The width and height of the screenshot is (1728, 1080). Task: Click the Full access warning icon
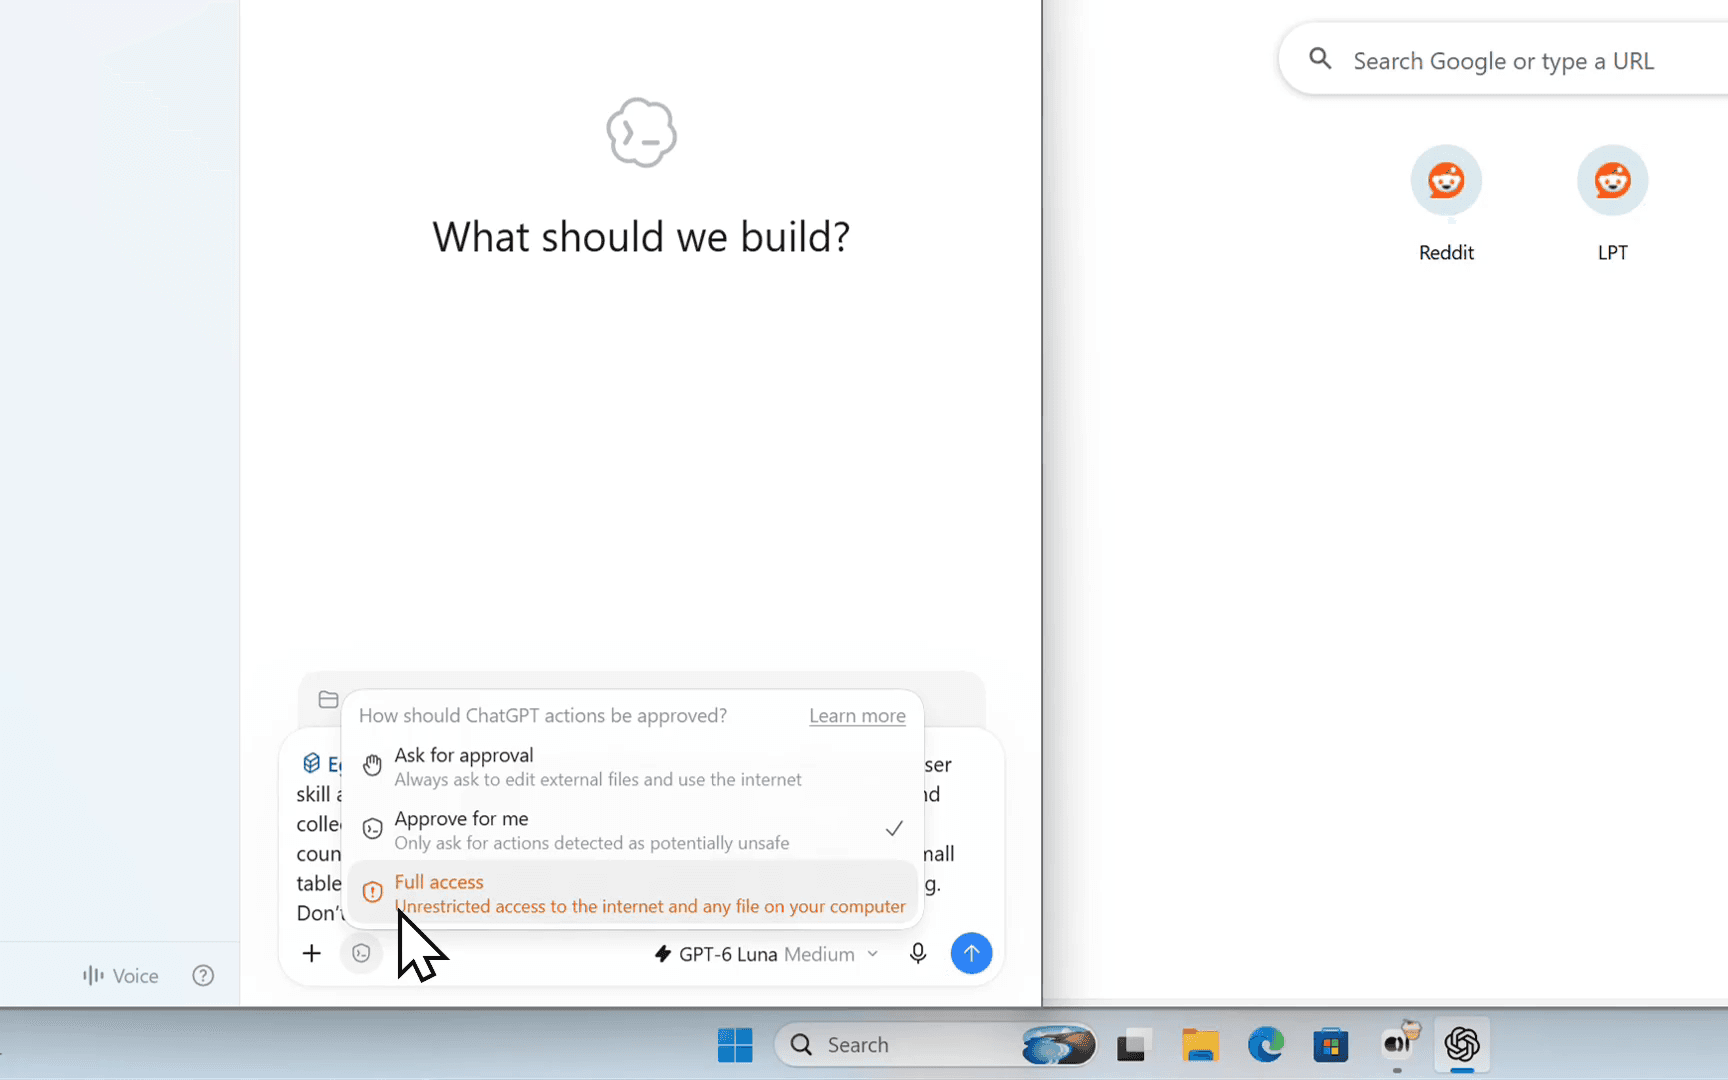(372, 892)
